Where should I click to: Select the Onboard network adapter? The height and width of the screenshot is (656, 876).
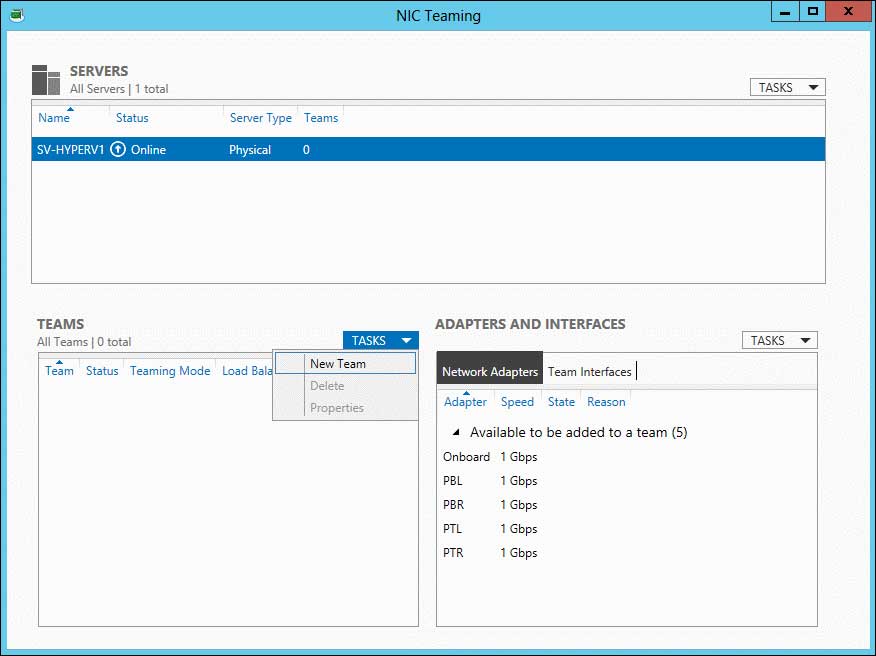[x=467, y=457]
